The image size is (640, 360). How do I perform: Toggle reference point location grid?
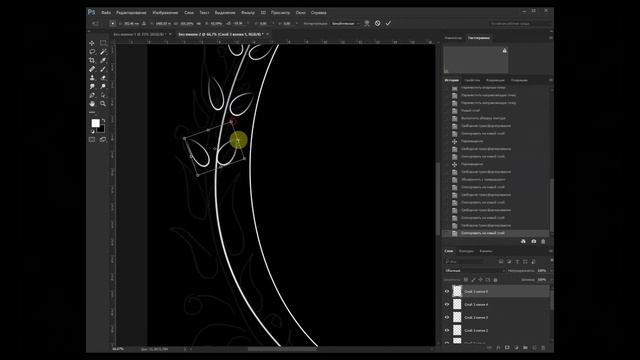[x=113, y=24]
